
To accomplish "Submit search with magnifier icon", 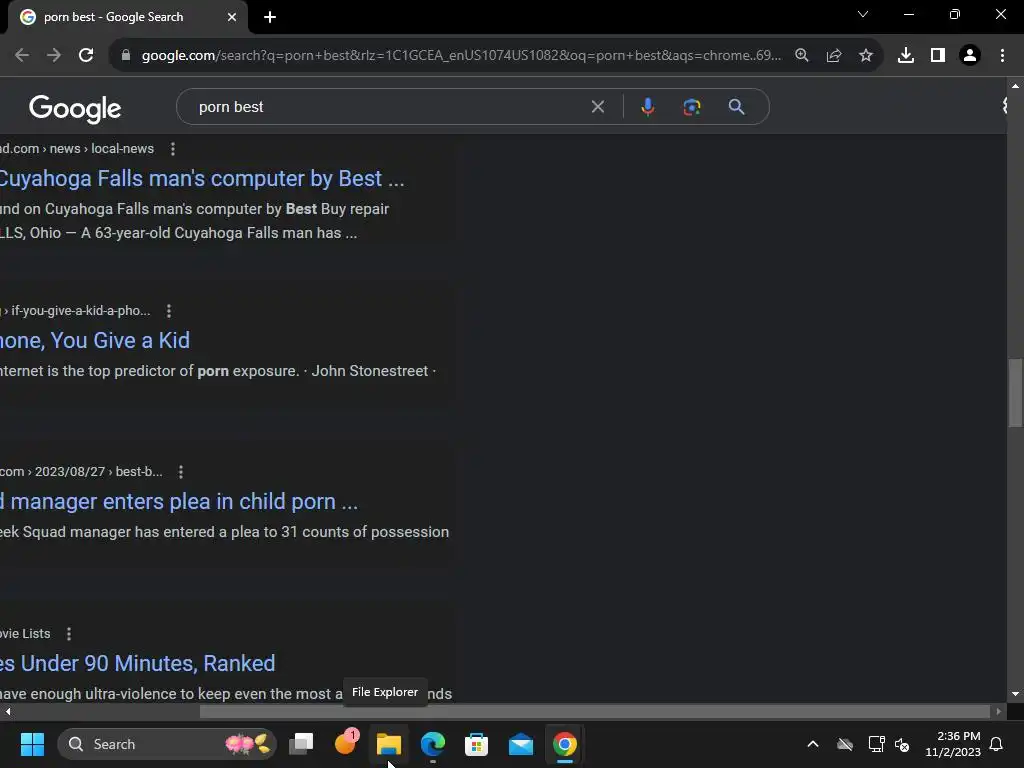I will pyautogui.click(x=736, y=106).
